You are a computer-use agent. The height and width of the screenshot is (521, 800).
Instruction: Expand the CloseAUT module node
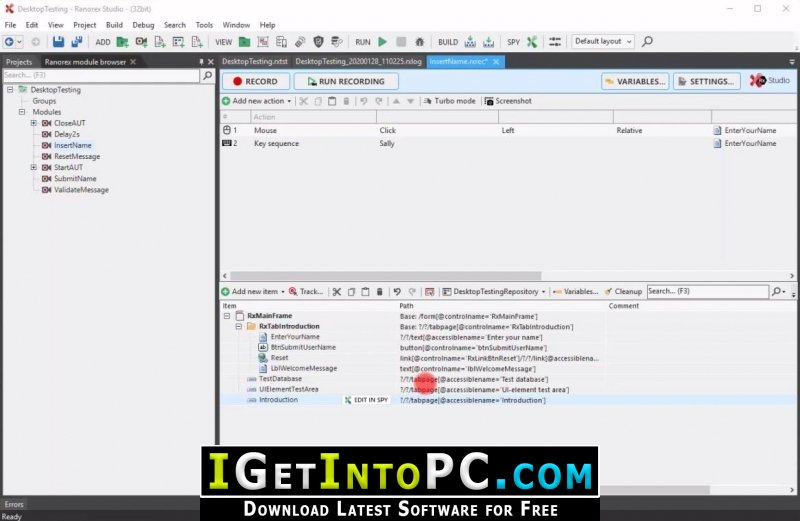pyautogui.click(x=34, y=123)
